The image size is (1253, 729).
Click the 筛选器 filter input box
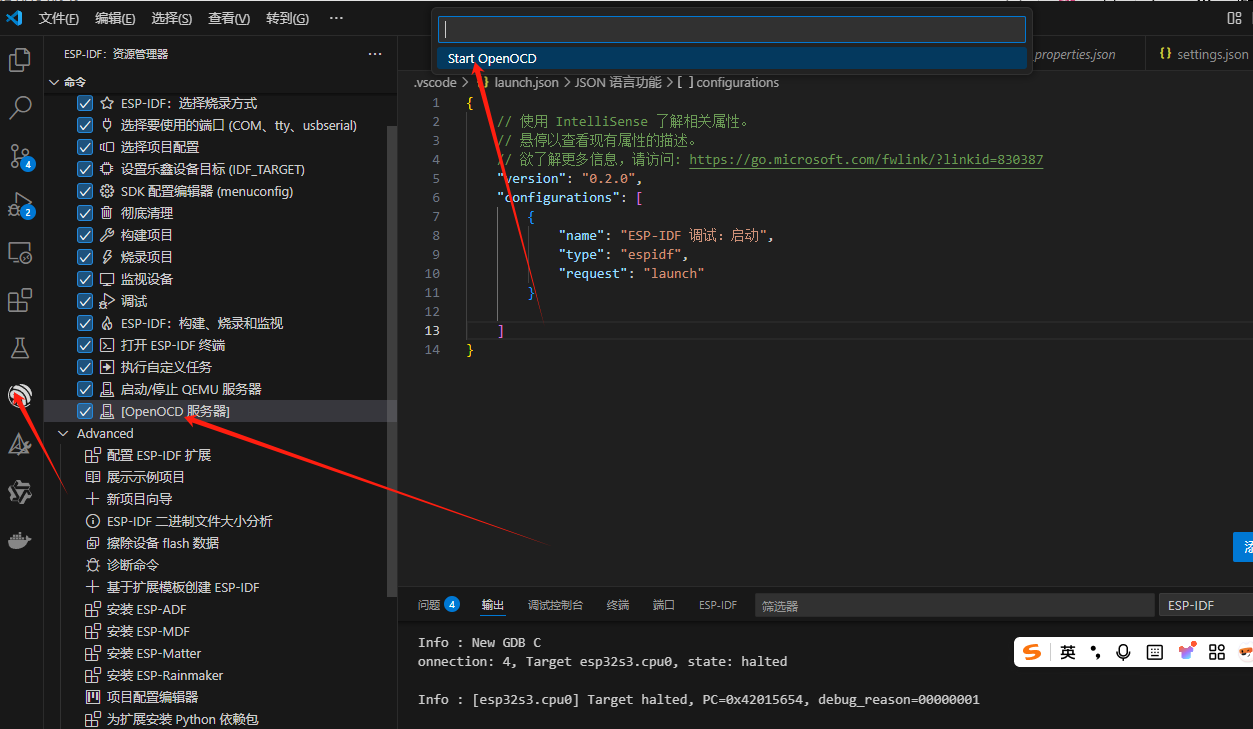click(x=953, y=605)
